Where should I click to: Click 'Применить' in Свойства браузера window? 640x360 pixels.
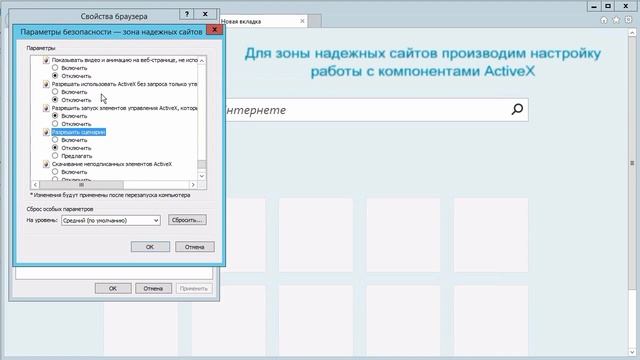(x=194, y=289)
